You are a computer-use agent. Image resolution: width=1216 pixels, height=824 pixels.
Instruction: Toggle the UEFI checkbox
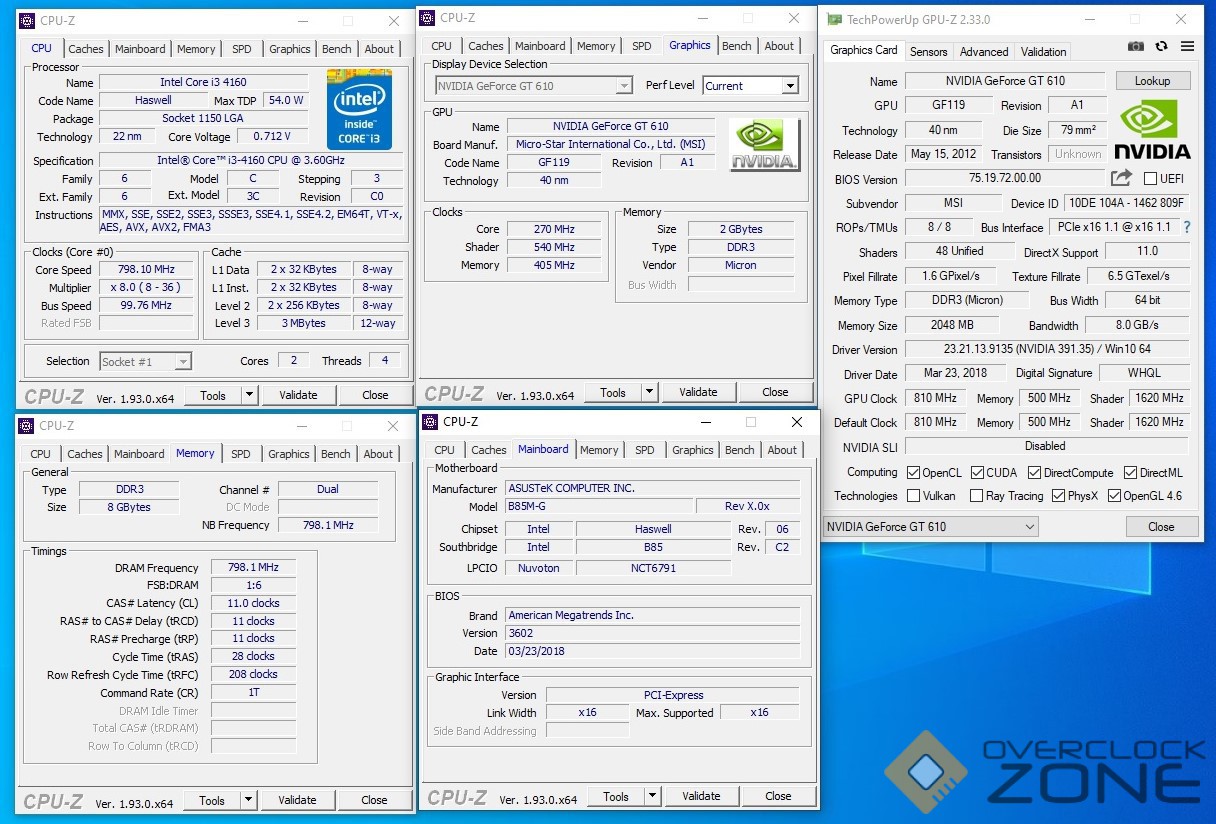pyautogui.click(x=1150, y=179)
